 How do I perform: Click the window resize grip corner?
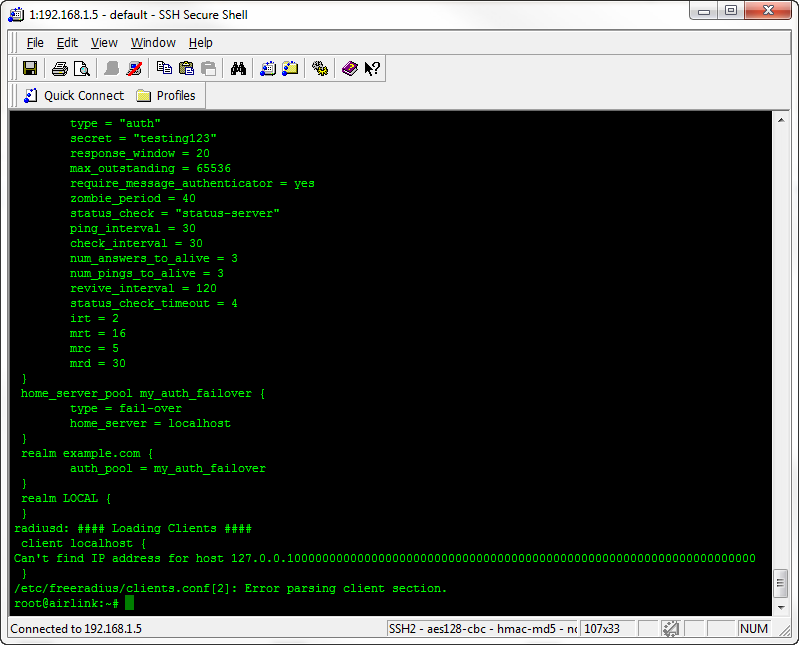pyautogui.click(x=785, y=631)
